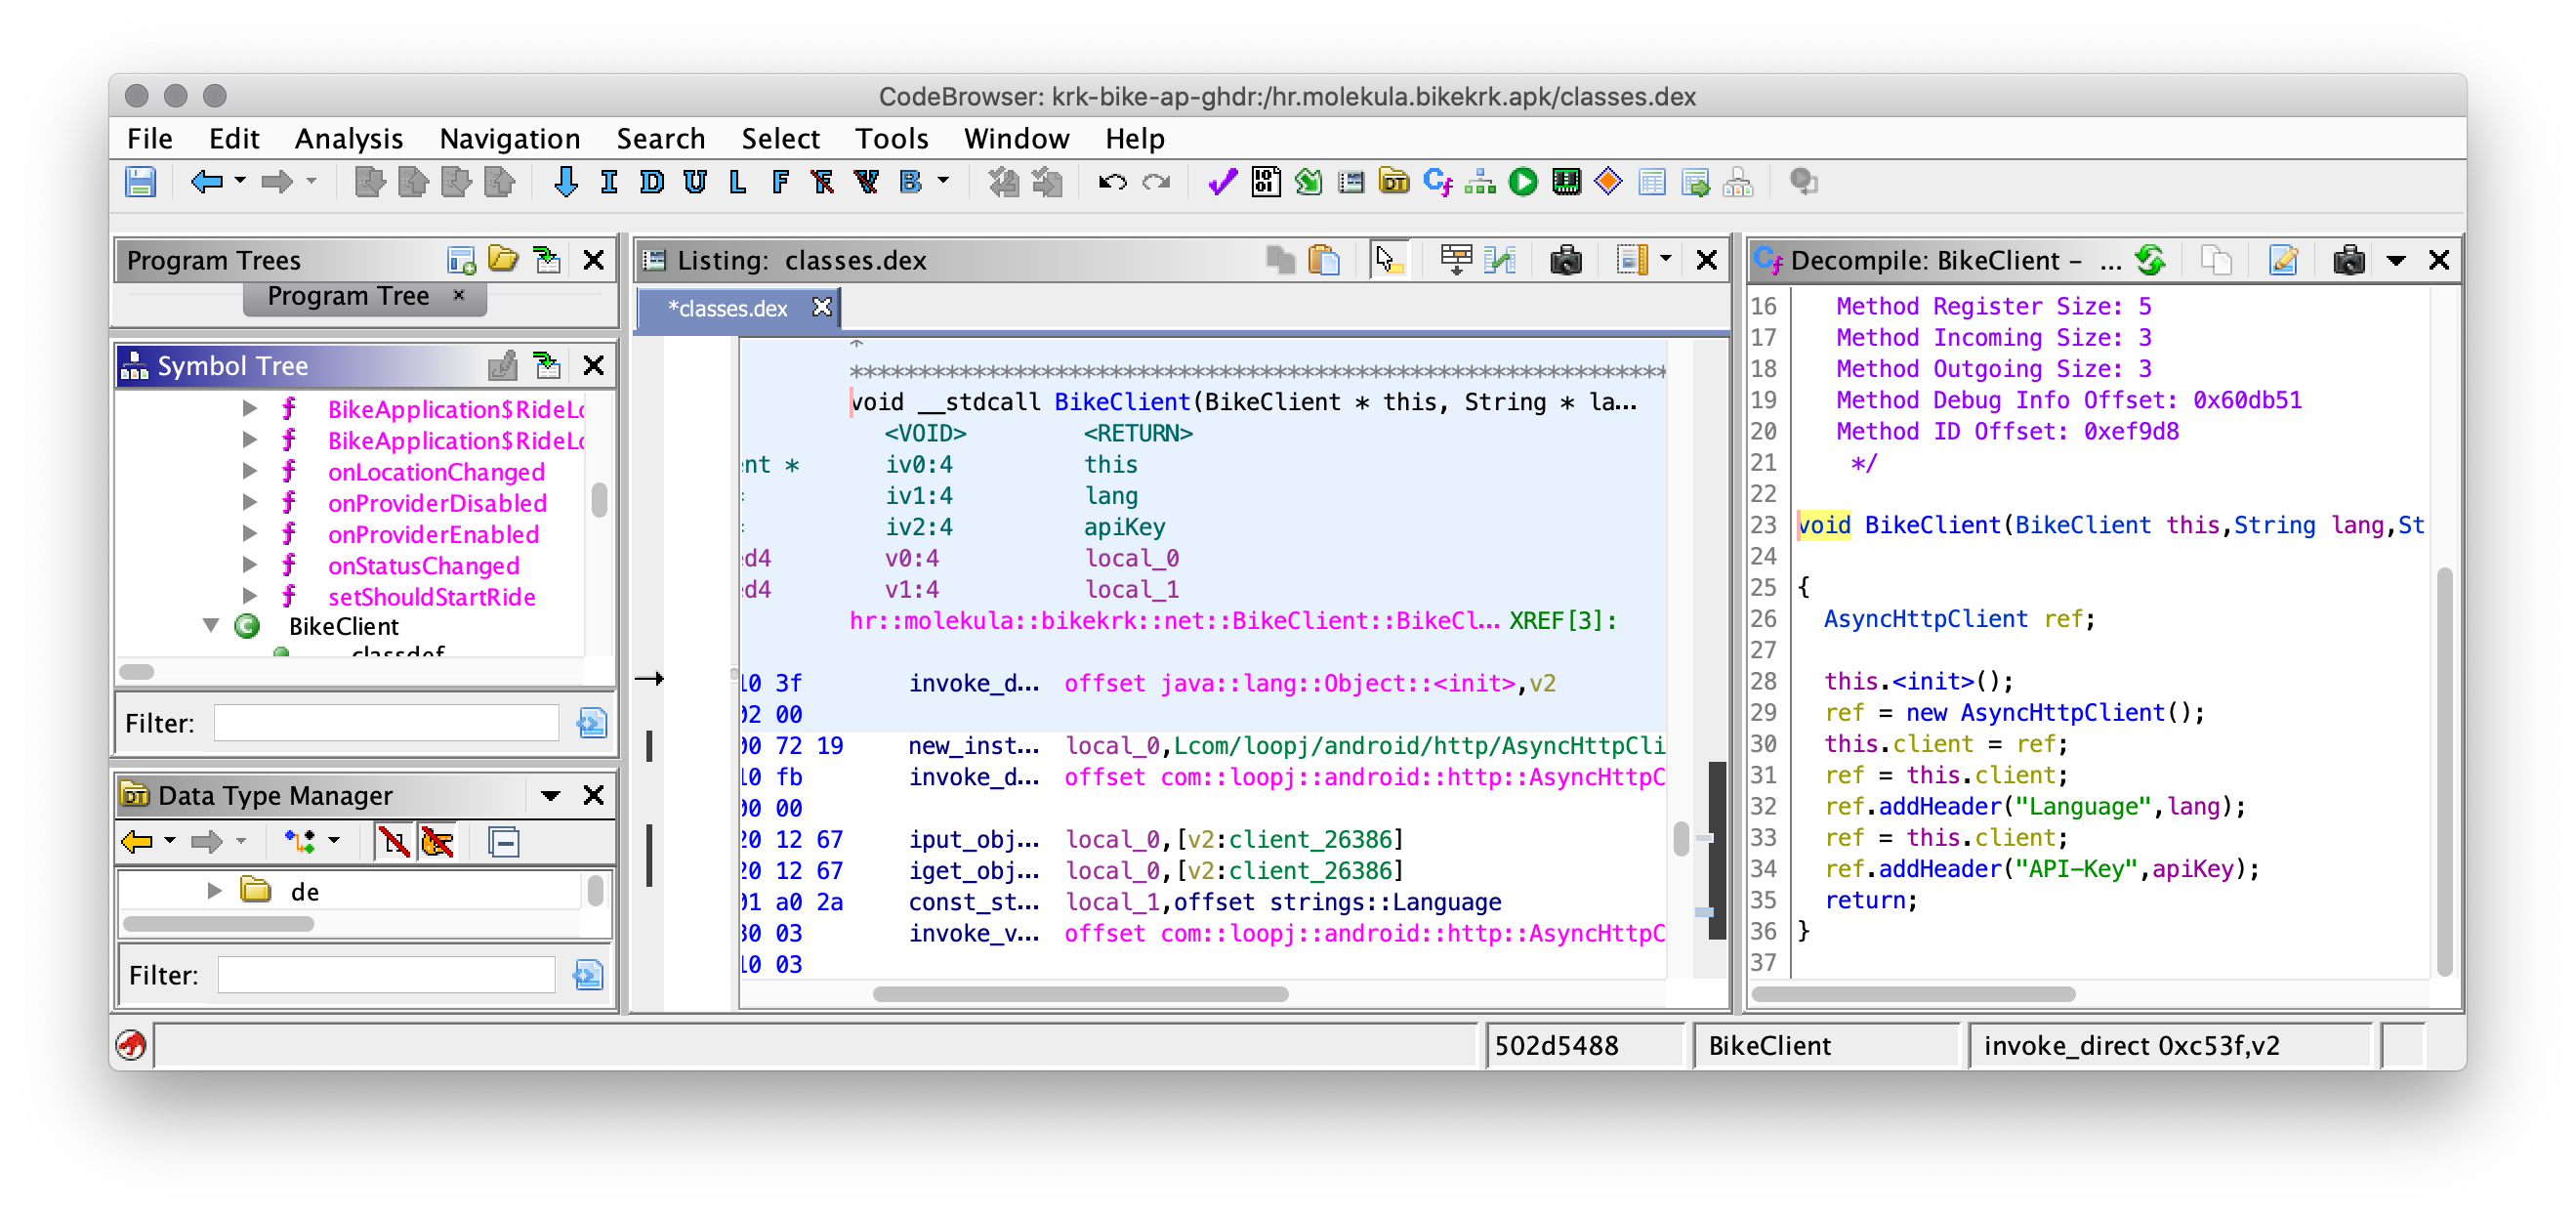This screenshot has height=1215, width=2576.
Task: Toggle the Listing field header icon
Action: [x=1456, y=261]
